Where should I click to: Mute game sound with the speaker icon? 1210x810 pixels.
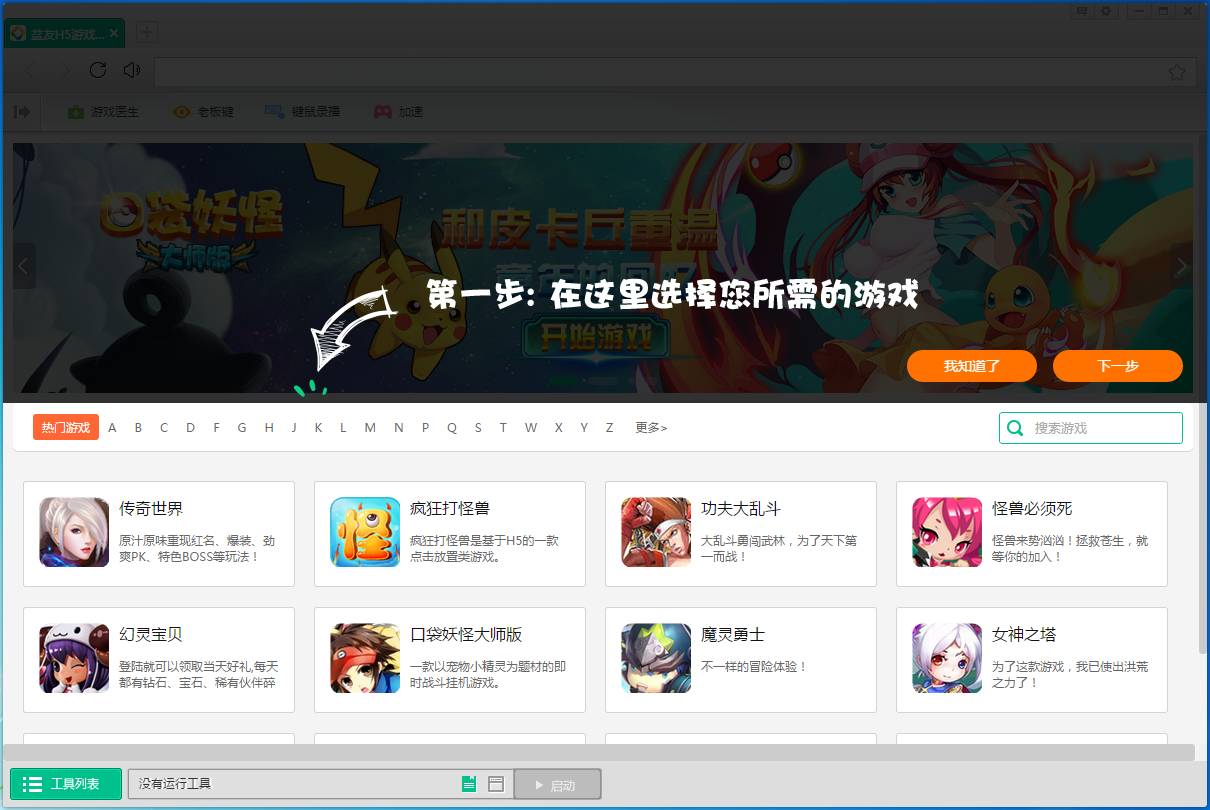click(x=131, y=70)
